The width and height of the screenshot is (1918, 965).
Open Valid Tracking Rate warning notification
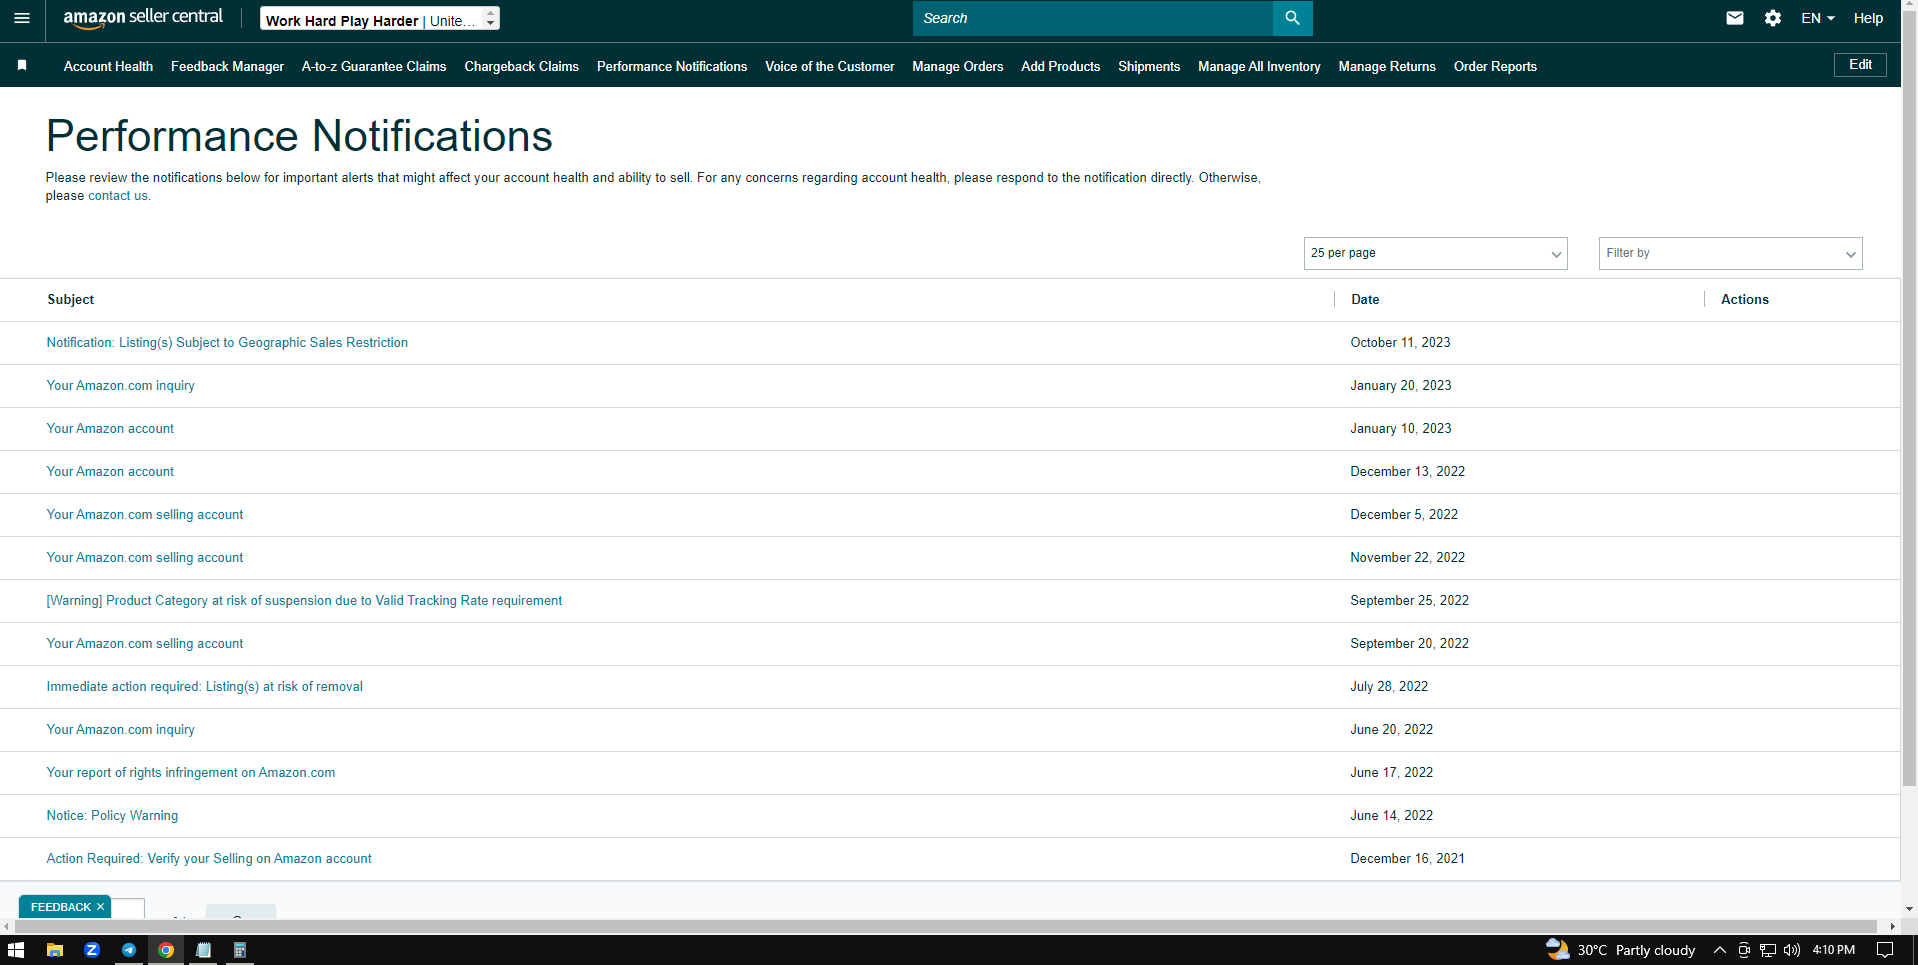click(x=304, y=601)
